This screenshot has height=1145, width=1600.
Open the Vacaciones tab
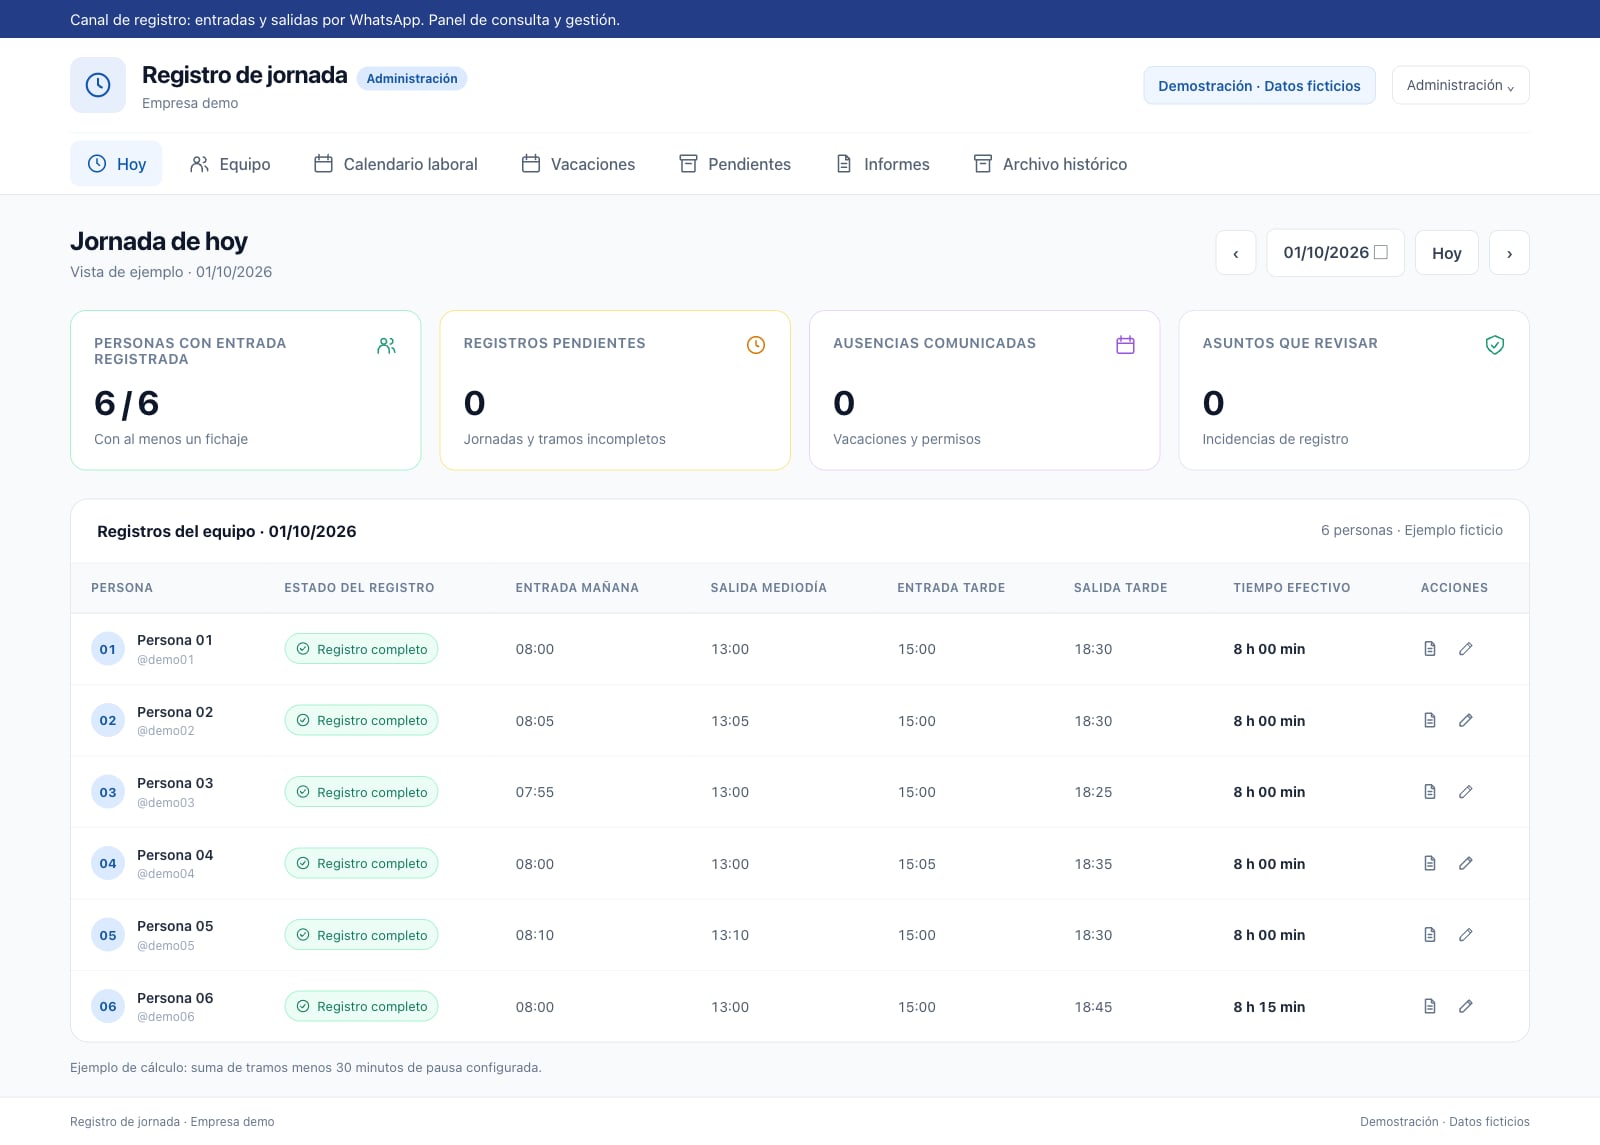578,164
